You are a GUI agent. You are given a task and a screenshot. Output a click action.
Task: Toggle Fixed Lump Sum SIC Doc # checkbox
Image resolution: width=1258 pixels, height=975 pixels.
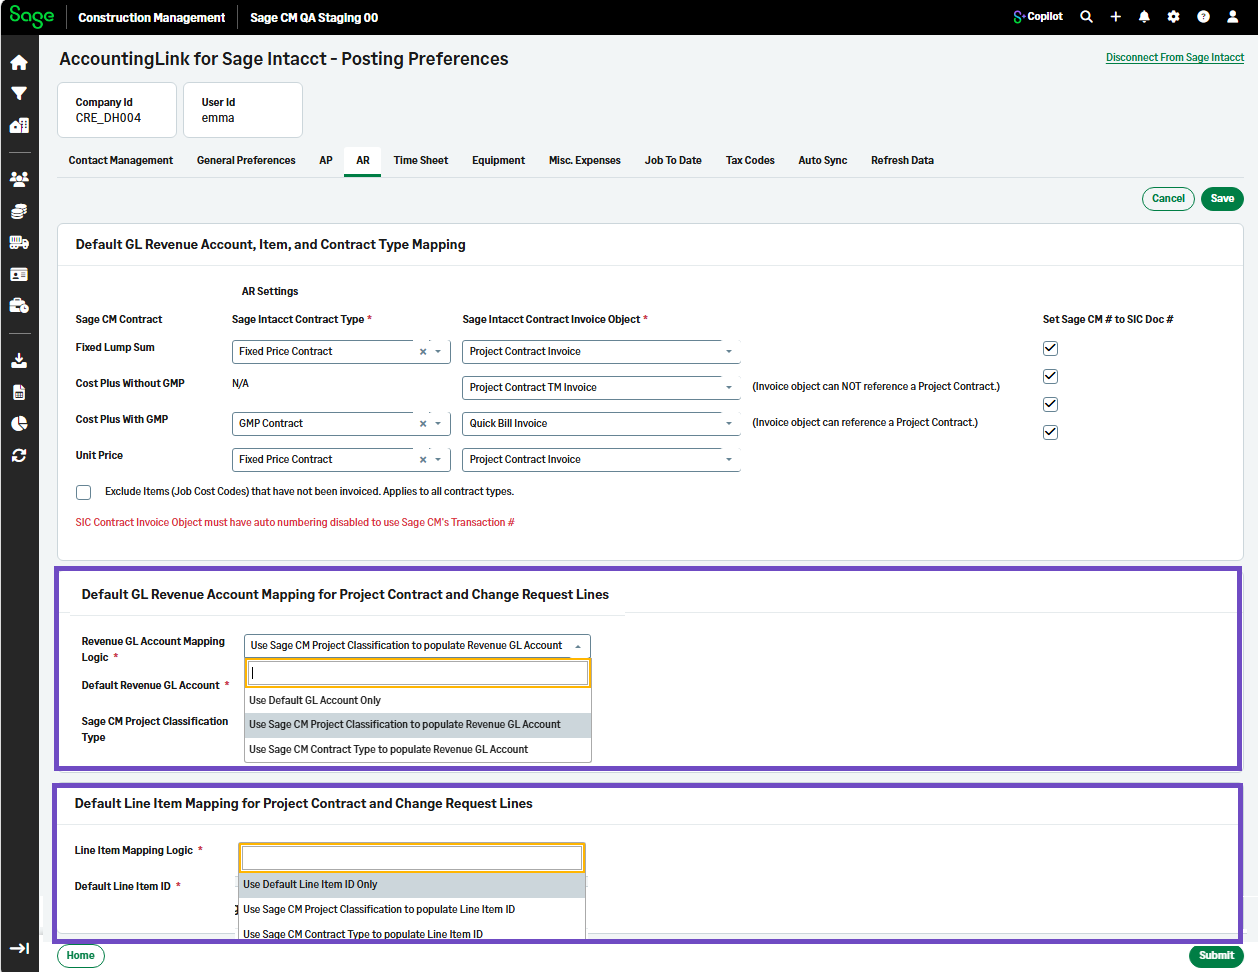[x=1050, y=348]
